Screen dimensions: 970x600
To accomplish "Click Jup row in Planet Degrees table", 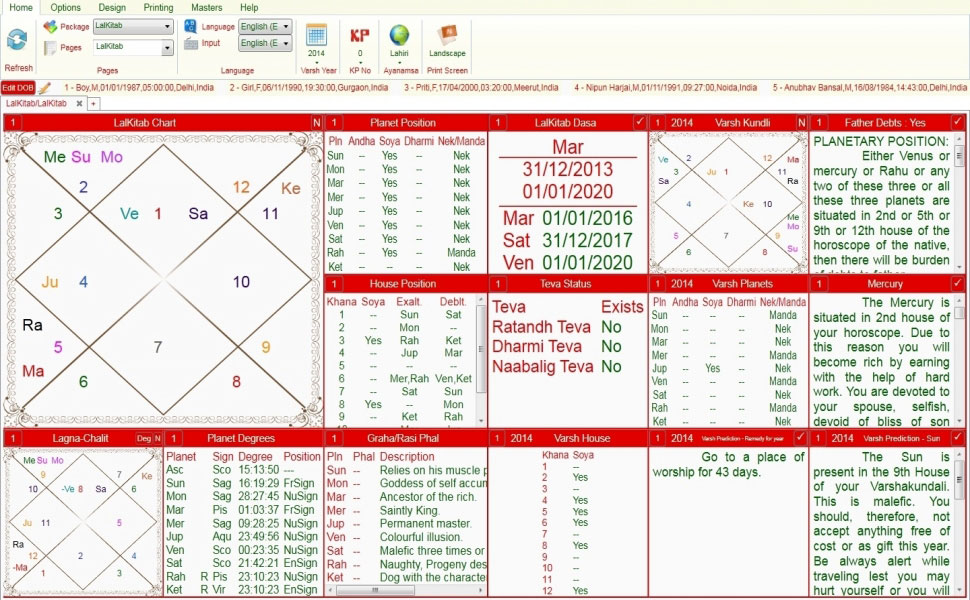I will click(242, 536).
